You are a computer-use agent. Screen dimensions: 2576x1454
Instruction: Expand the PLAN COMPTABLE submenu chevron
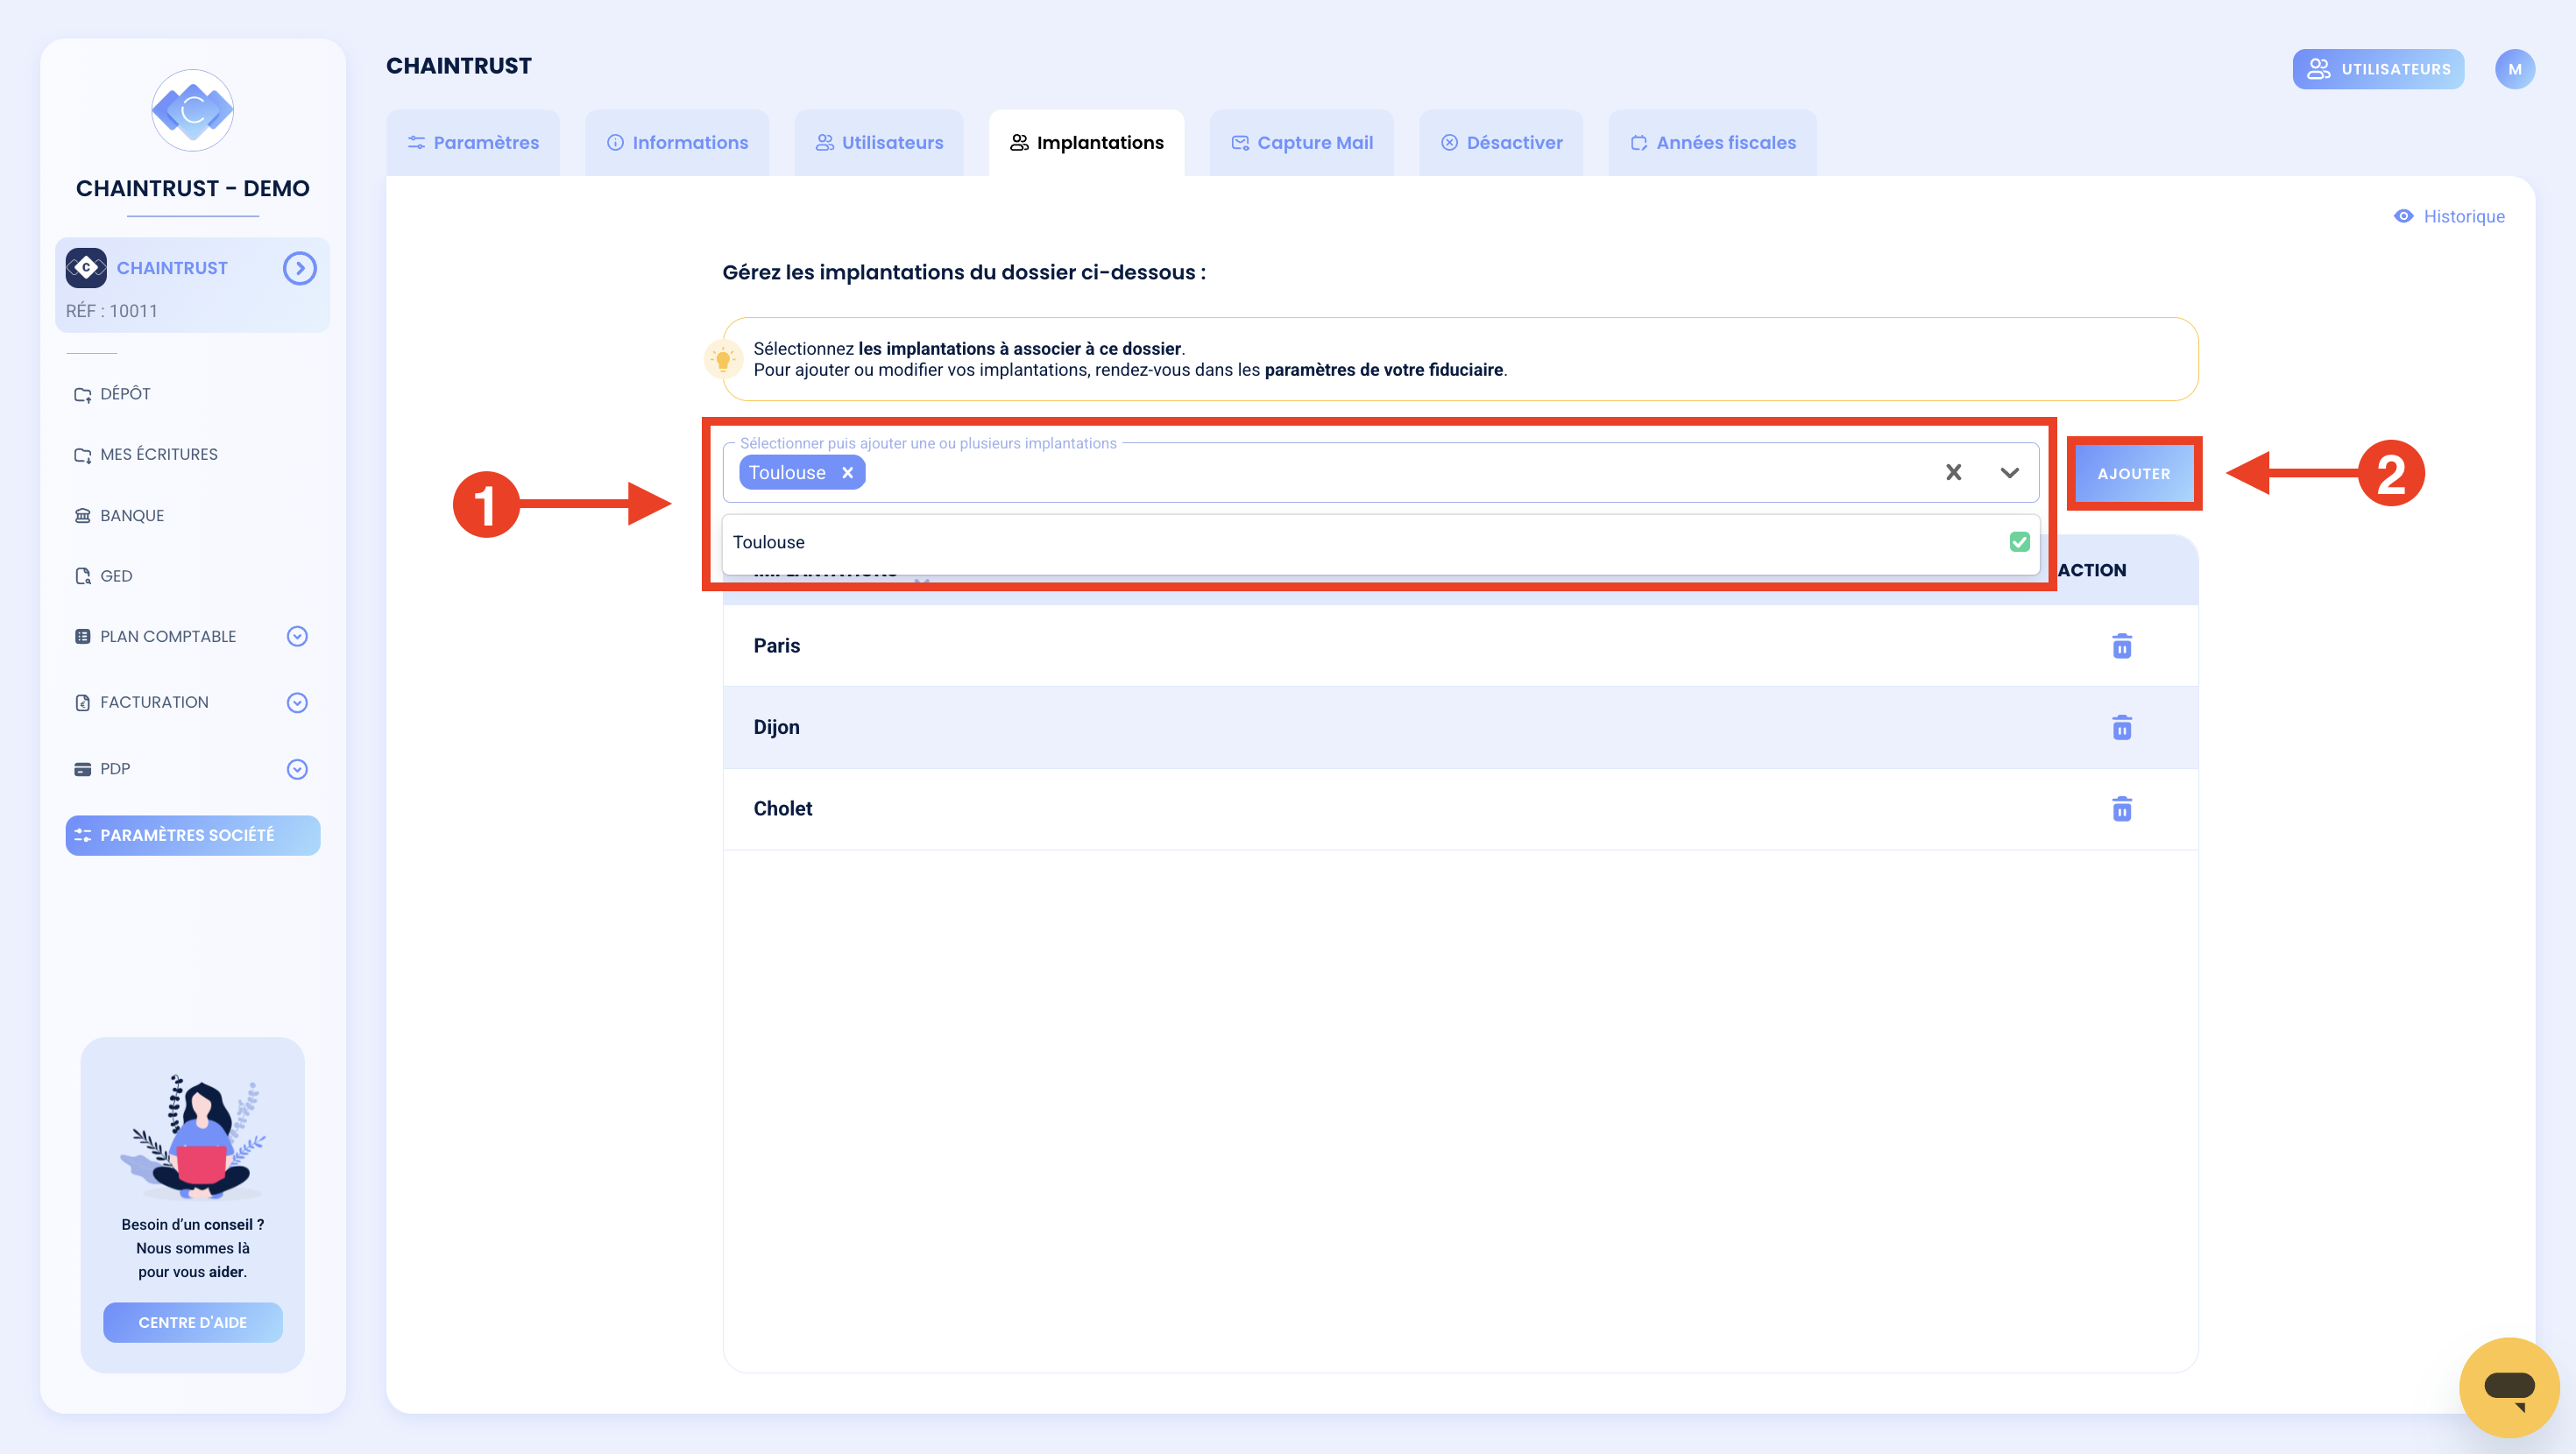tap(297, 637)
